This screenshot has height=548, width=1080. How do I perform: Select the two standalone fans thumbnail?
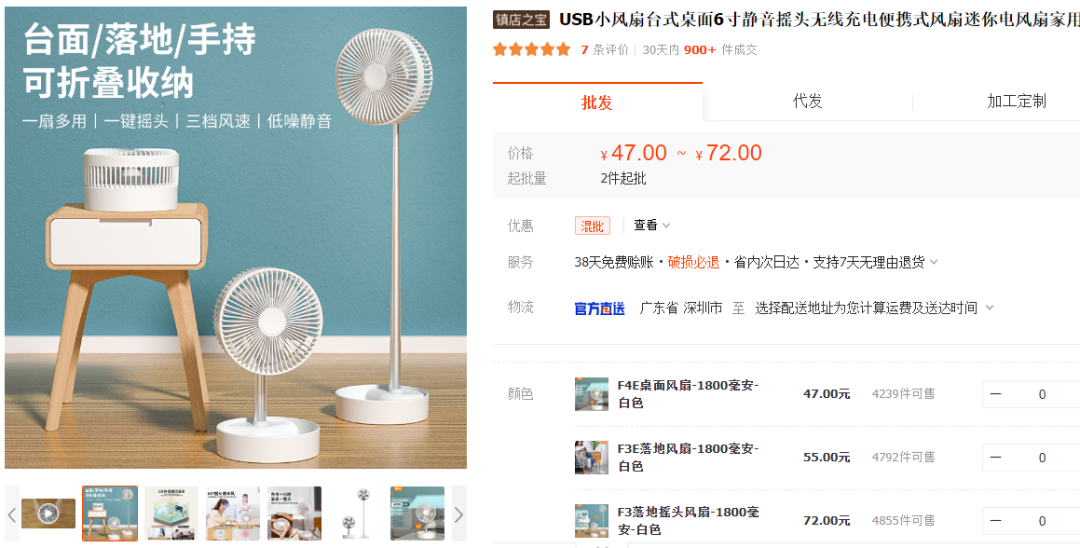(356, 514)
